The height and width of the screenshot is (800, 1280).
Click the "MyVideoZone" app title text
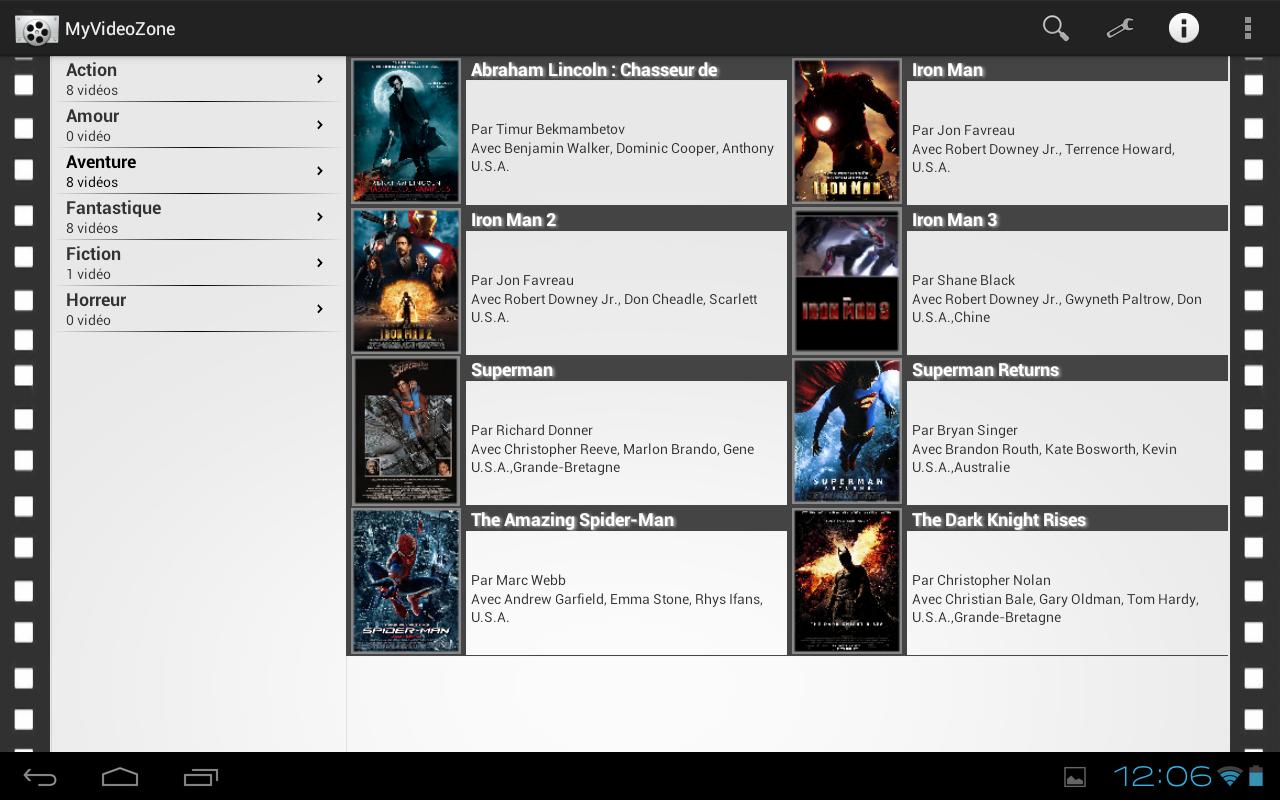click(x=120, y=29)
